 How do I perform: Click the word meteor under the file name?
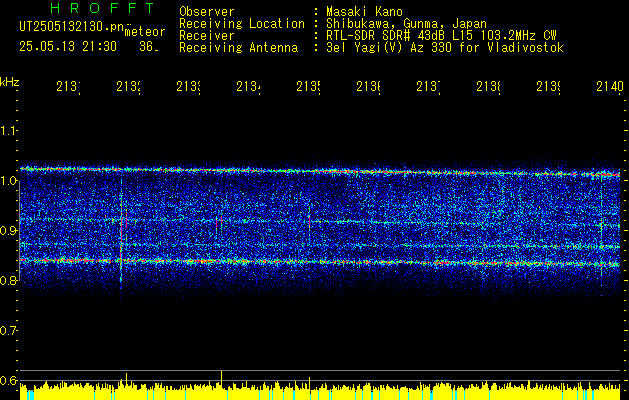(x=145, y=32)
